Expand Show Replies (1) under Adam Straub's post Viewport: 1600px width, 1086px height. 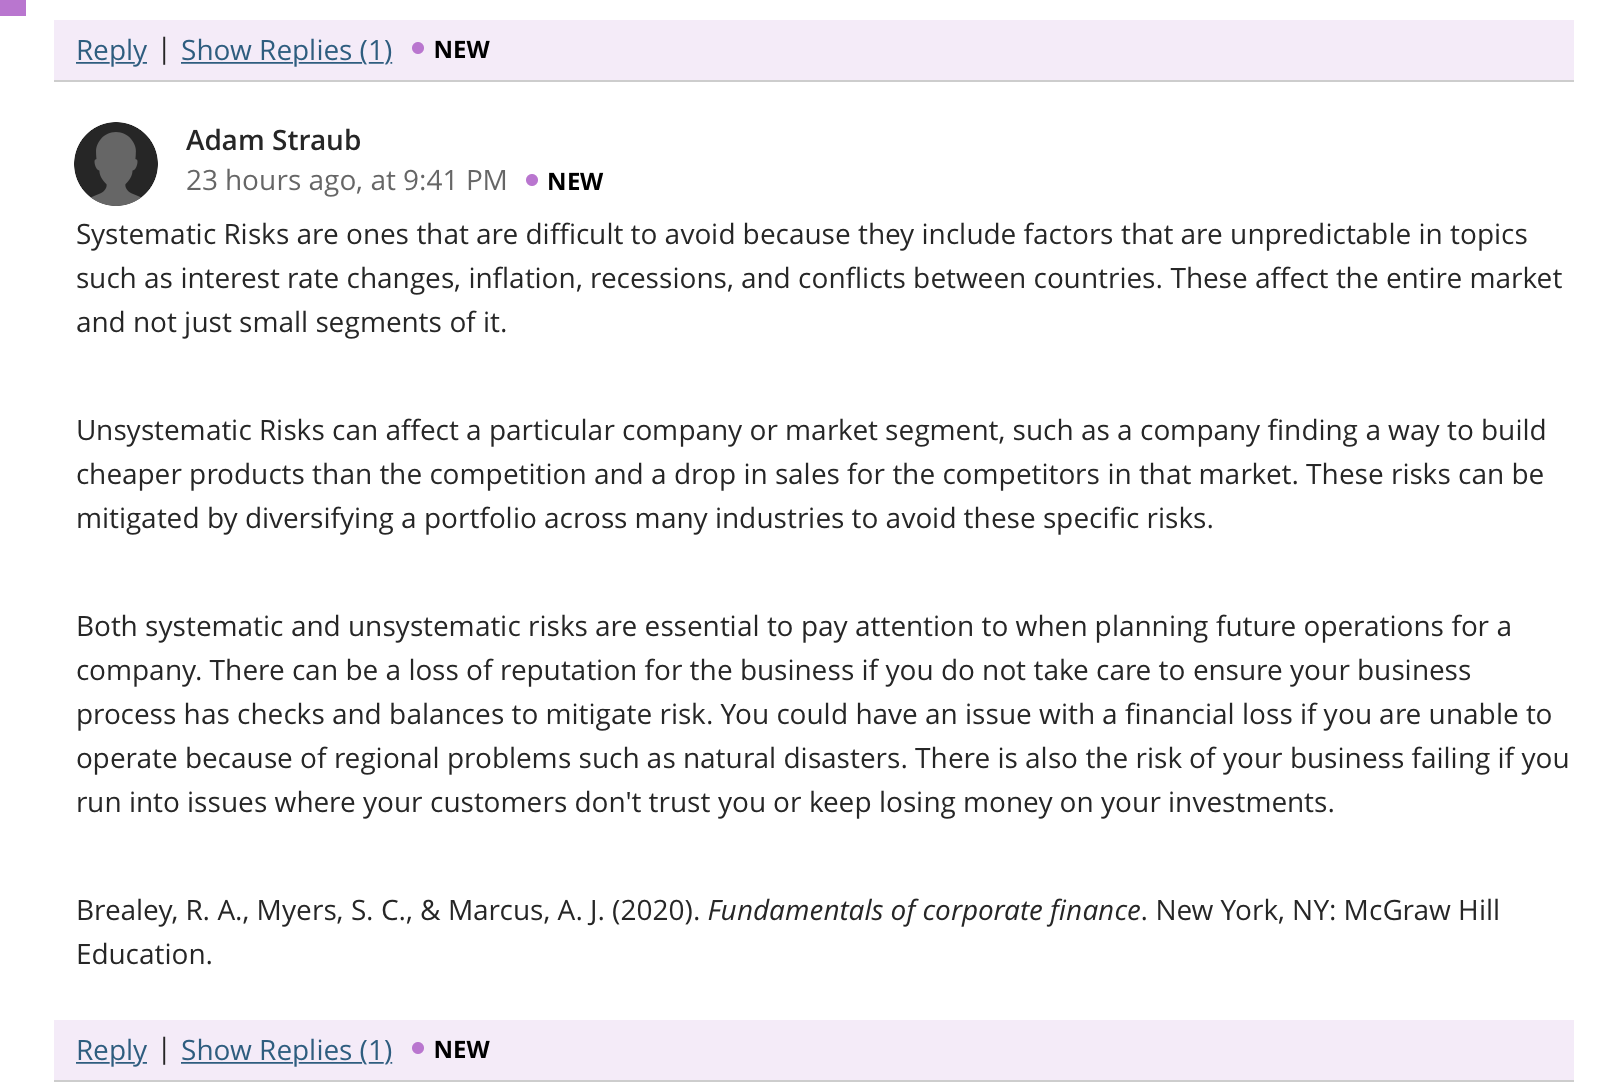[x=286, y=1050]
